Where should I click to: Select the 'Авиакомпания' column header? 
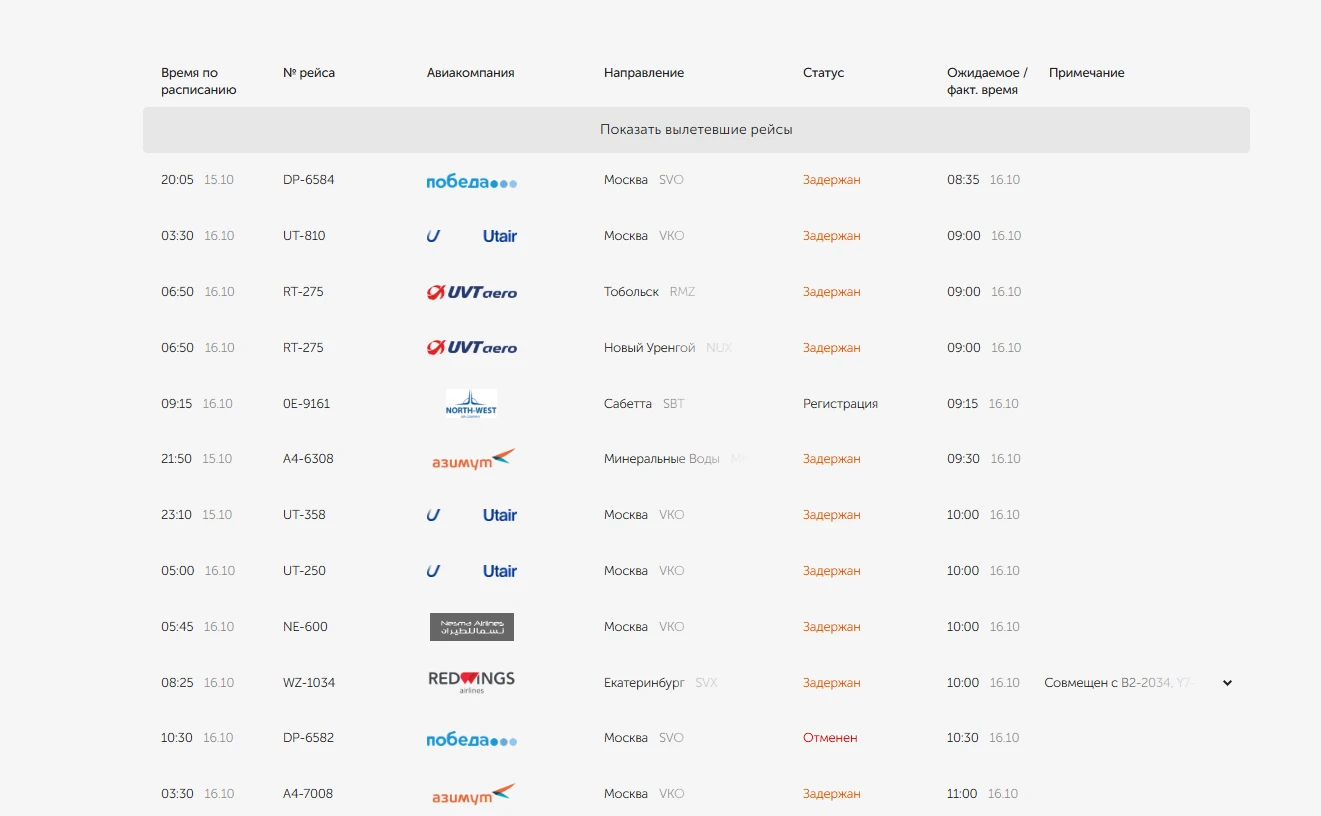coord(471,73)
